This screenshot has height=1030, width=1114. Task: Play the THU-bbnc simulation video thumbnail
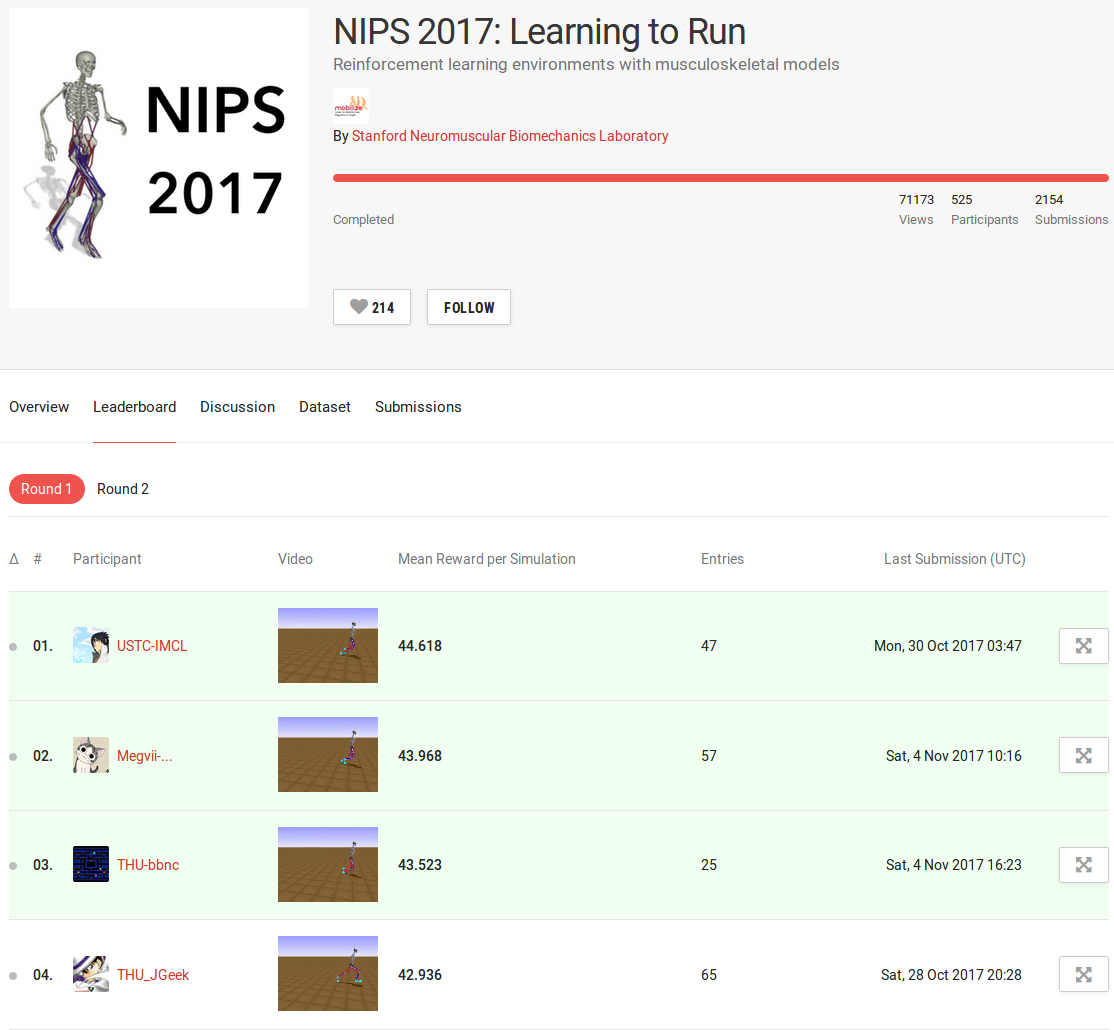(328, 864)
